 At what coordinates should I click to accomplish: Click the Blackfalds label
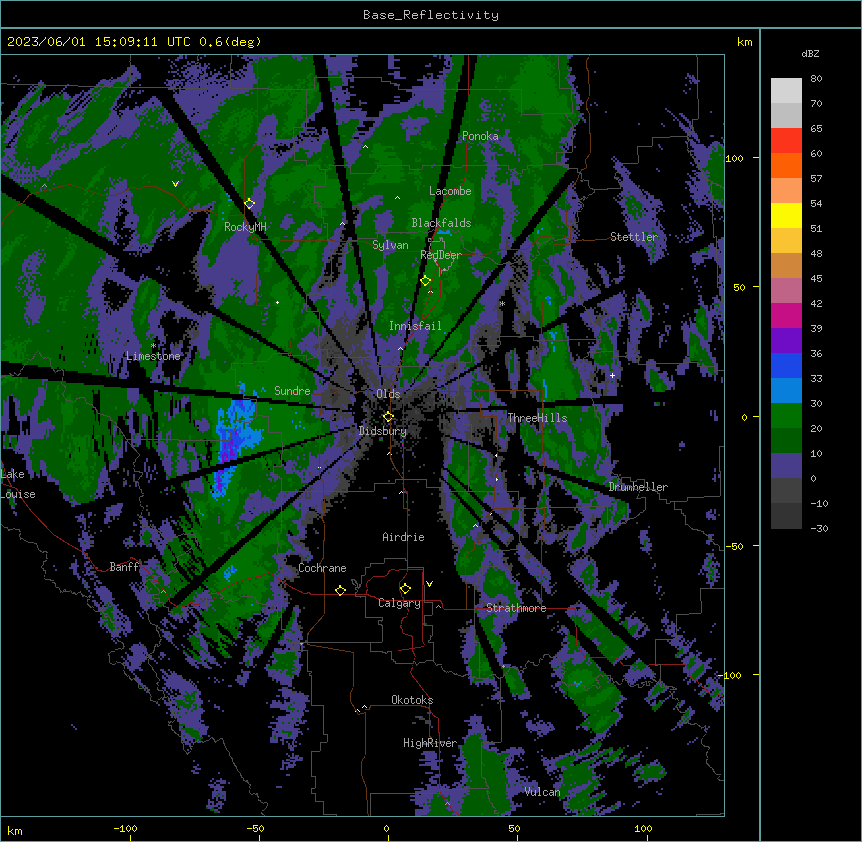point(441,223)
